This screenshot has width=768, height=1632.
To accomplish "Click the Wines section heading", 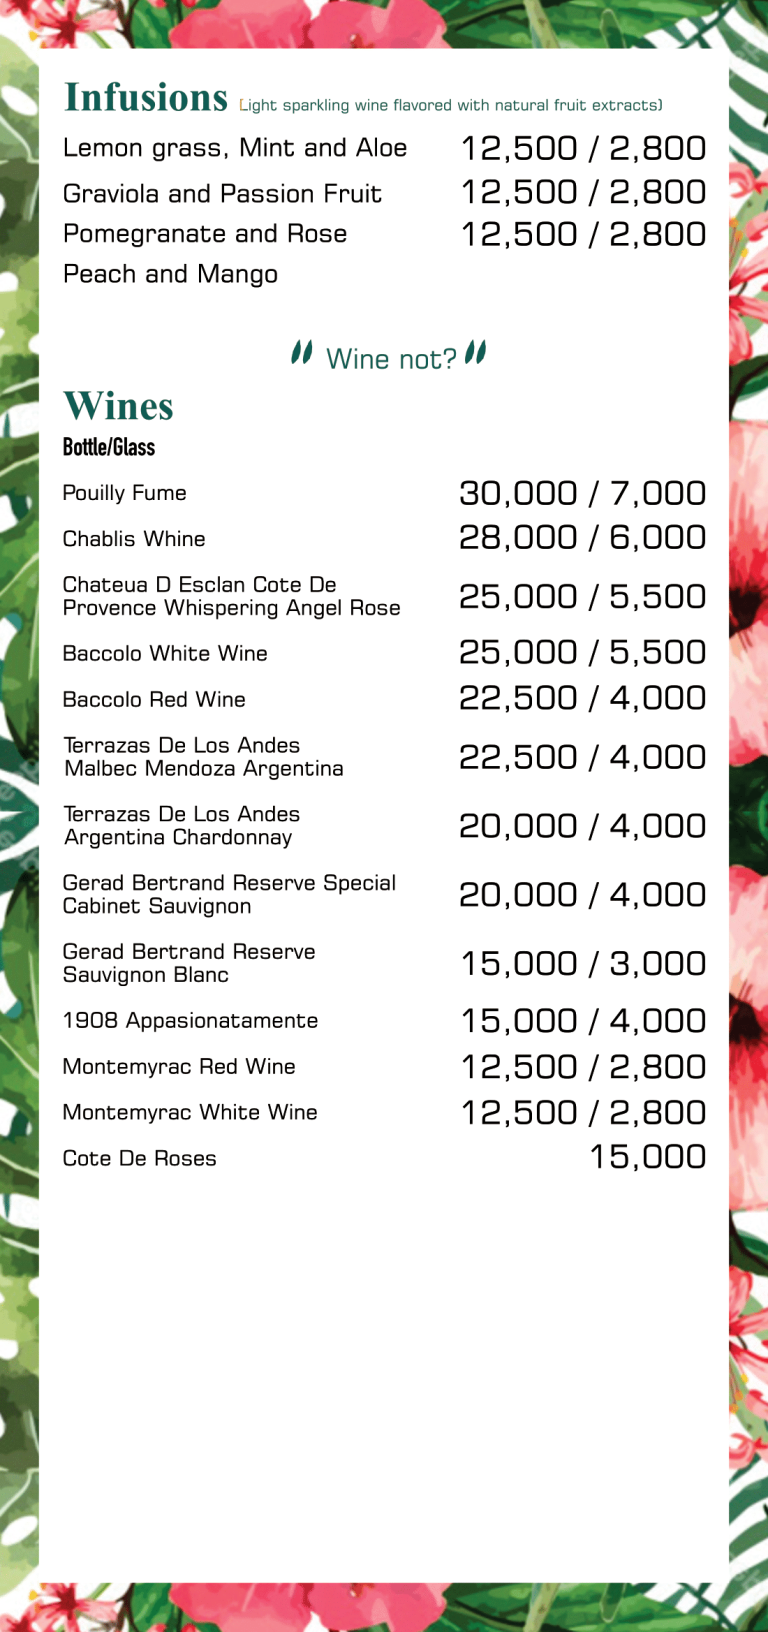I will click(118, 407).
